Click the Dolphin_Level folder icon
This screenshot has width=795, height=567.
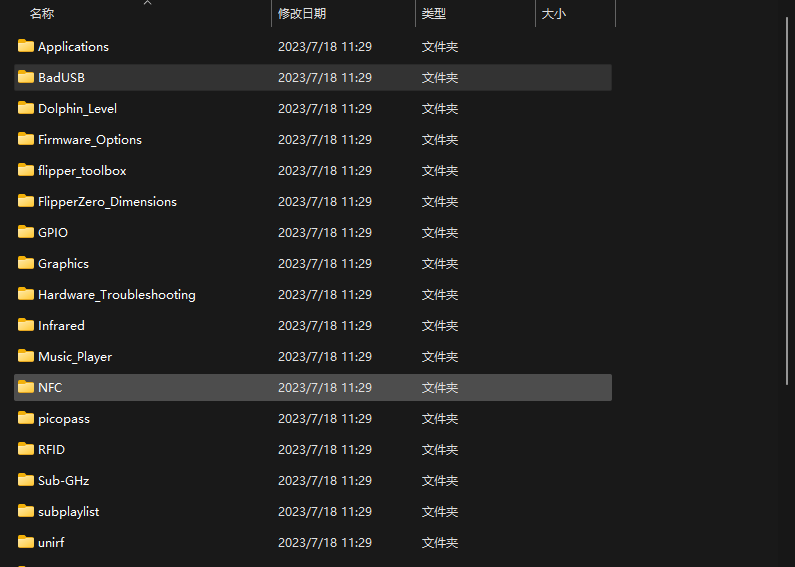coord(26,108)
